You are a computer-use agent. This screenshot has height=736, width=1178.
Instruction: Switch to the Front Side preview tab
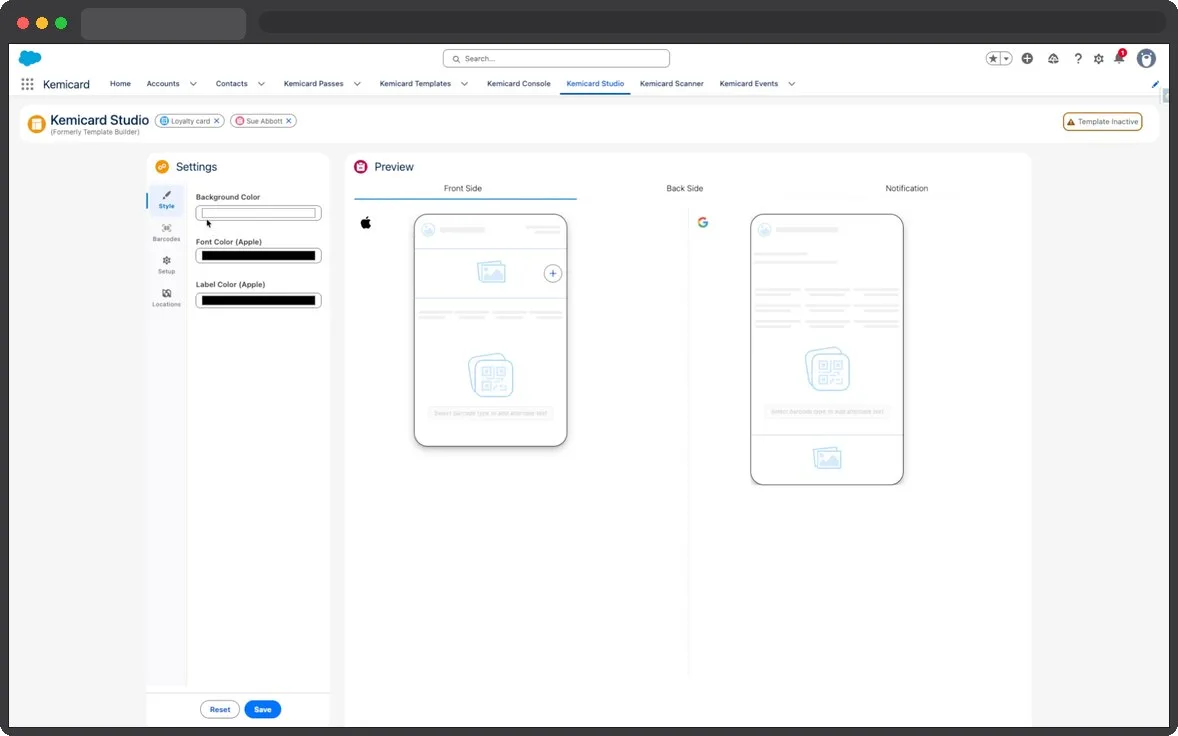(x=463, y=189)
